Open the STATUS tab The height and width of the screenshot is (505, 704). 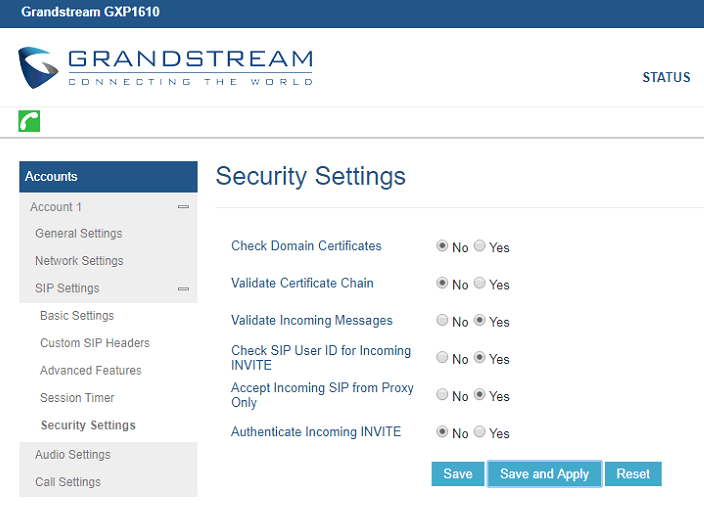click(666, 77)
